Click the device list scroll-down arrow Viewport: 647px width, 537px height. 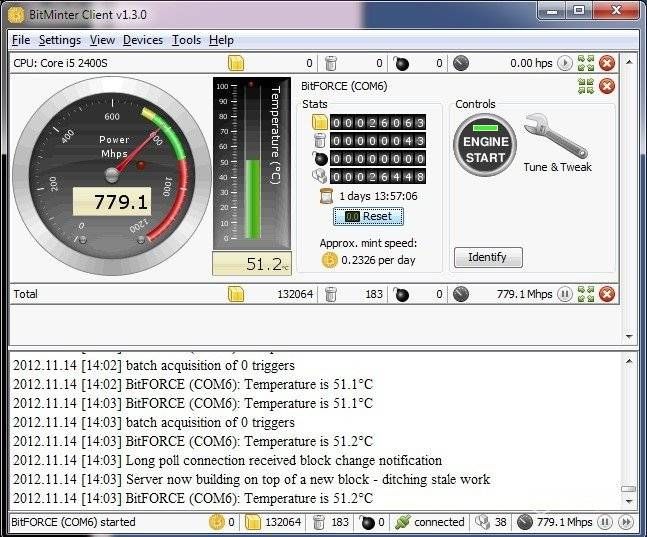coord(629,336)
